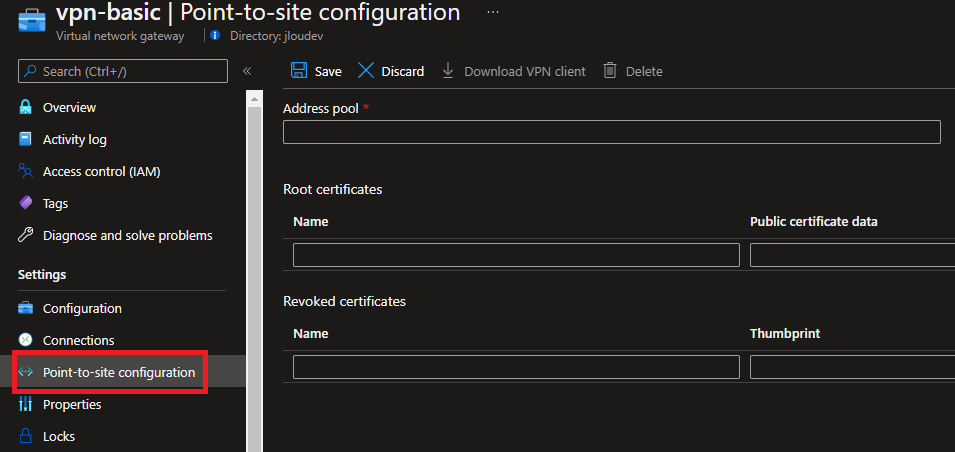Click the Virtual network gateway subtitle

[120, 36]
